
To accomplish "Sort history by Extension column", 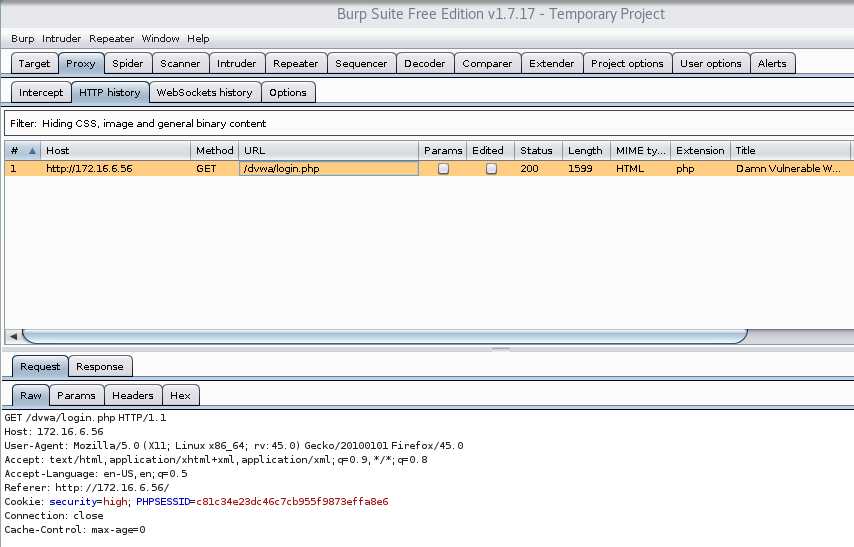I will click(700, 150).
